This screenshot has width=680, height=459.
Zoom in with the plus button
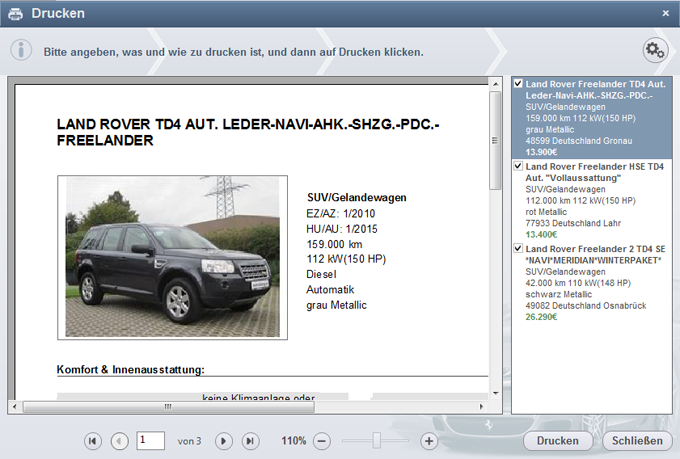click(429, 441)
